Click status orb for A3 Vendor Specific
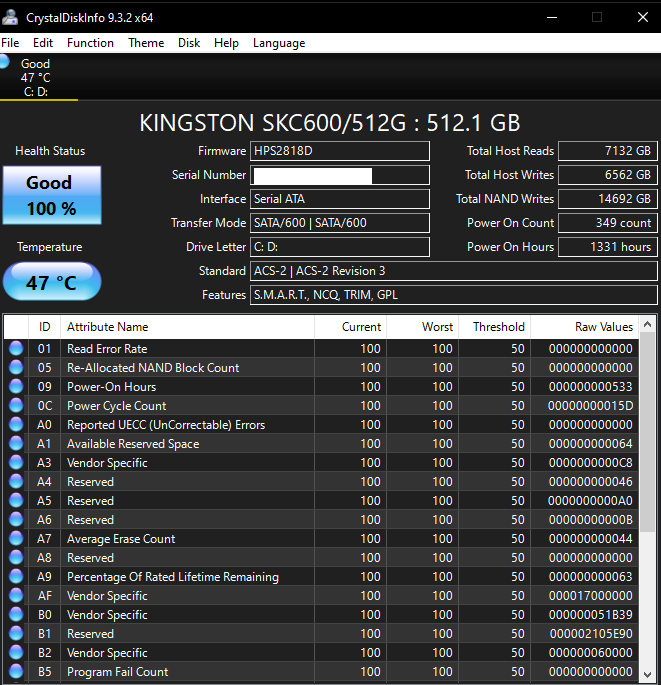This screenshot has width=661, height=685. (16, 463)
